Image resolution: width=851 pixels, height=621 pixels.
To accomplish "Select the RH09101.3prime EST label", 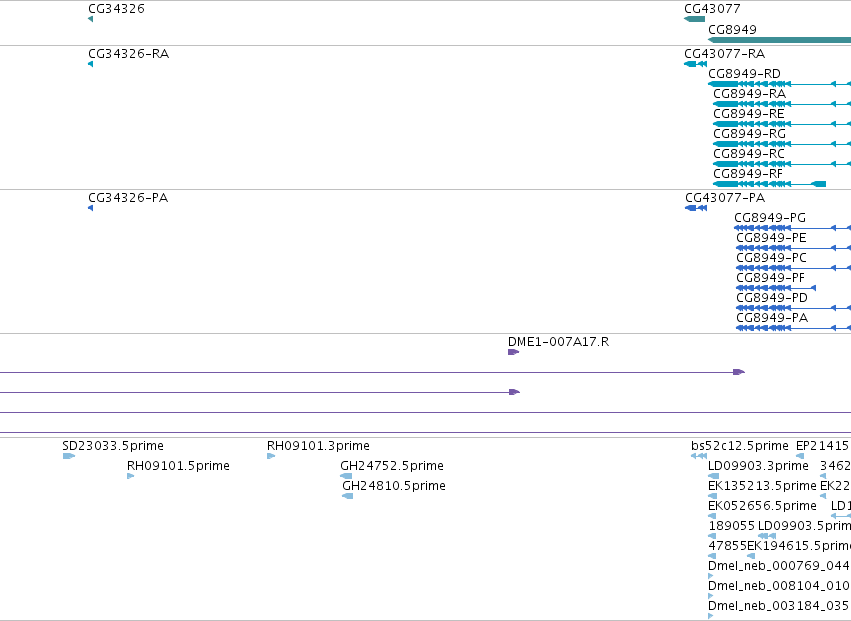I will pos(318,446).
